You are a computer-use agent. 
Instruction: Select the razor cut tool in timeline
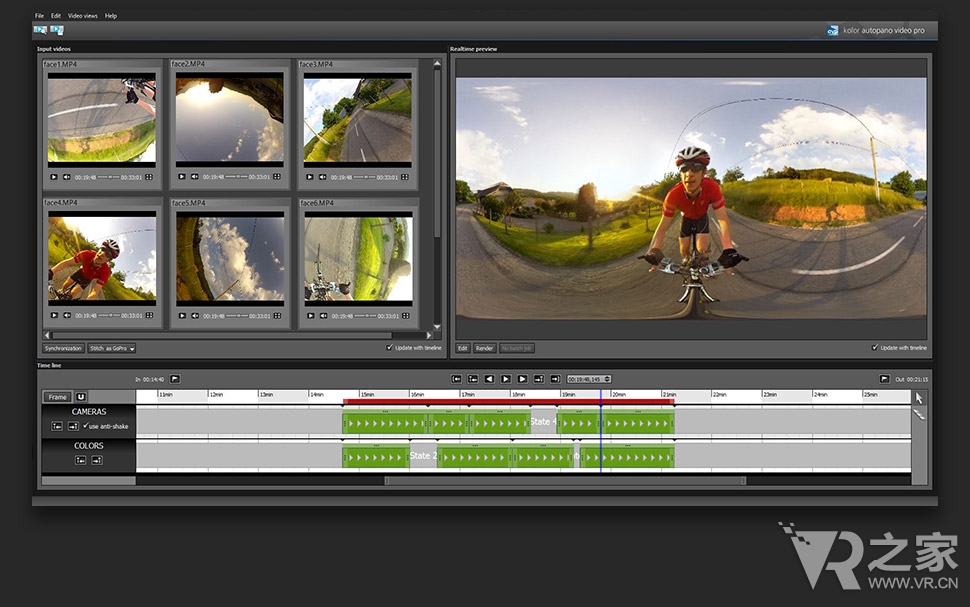point(919,415)
